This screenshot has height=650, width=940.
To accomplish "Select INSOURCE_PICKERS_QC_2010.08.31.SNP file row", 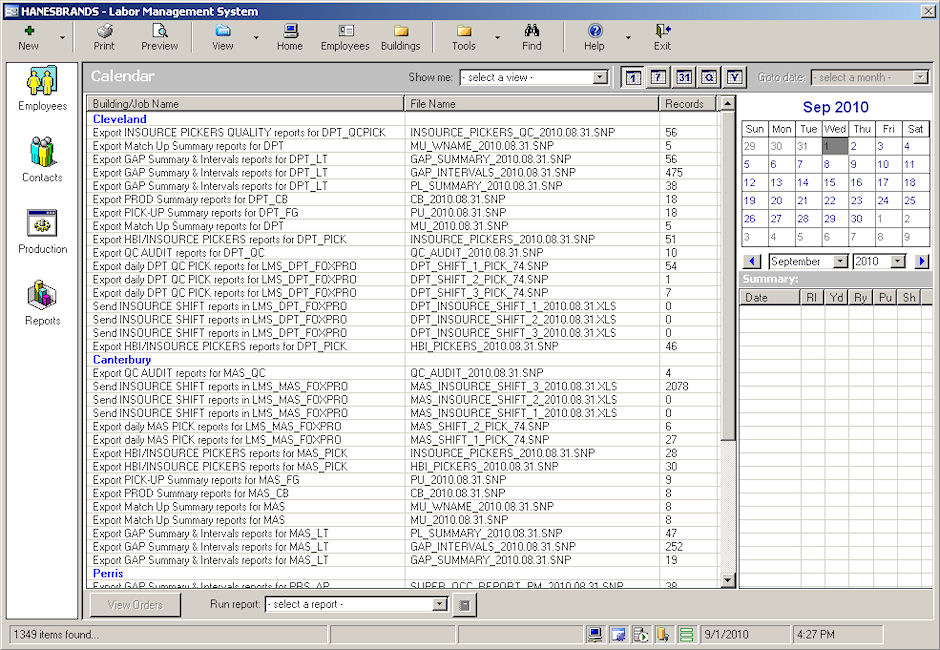I will (x=402, y=133).
